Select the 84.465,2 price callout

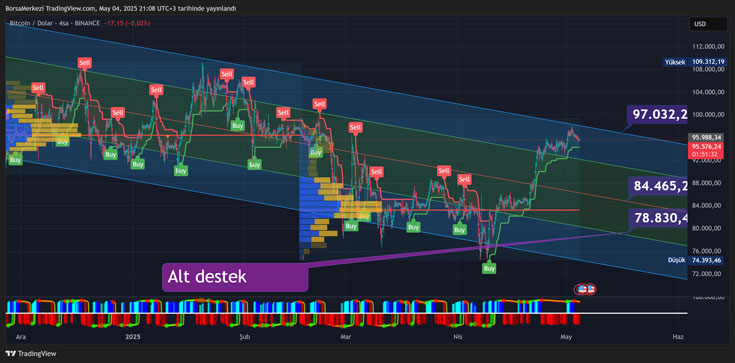point(658,186)
